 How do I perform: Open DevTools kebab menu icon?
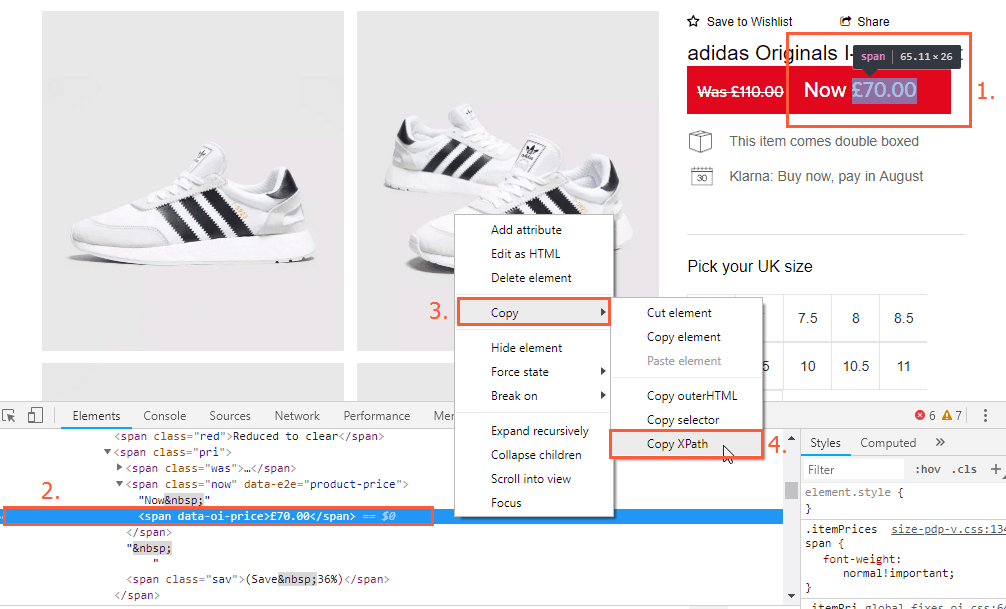click(x=985, y=416)
